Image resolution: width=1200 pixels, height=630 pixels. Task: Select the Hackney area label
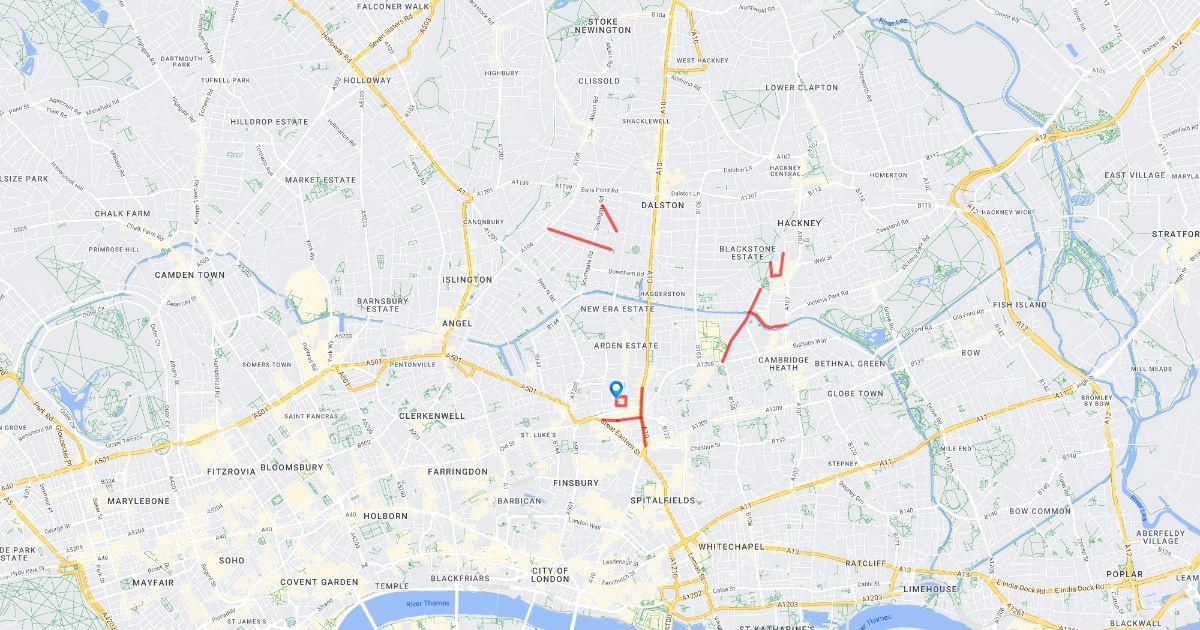point(799,223)
